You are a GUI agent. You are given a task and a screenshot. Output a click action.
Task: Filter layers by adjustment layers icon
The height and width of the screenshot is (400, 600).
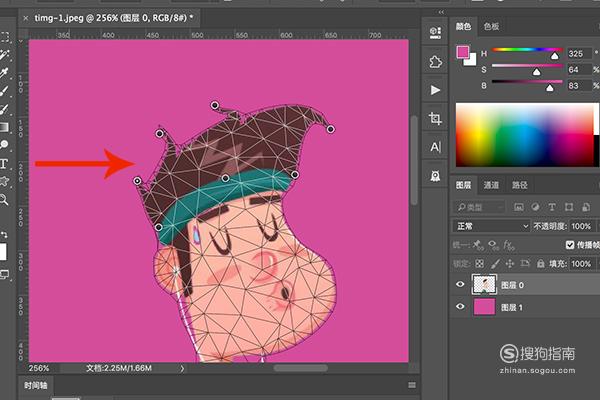[535, 207]
